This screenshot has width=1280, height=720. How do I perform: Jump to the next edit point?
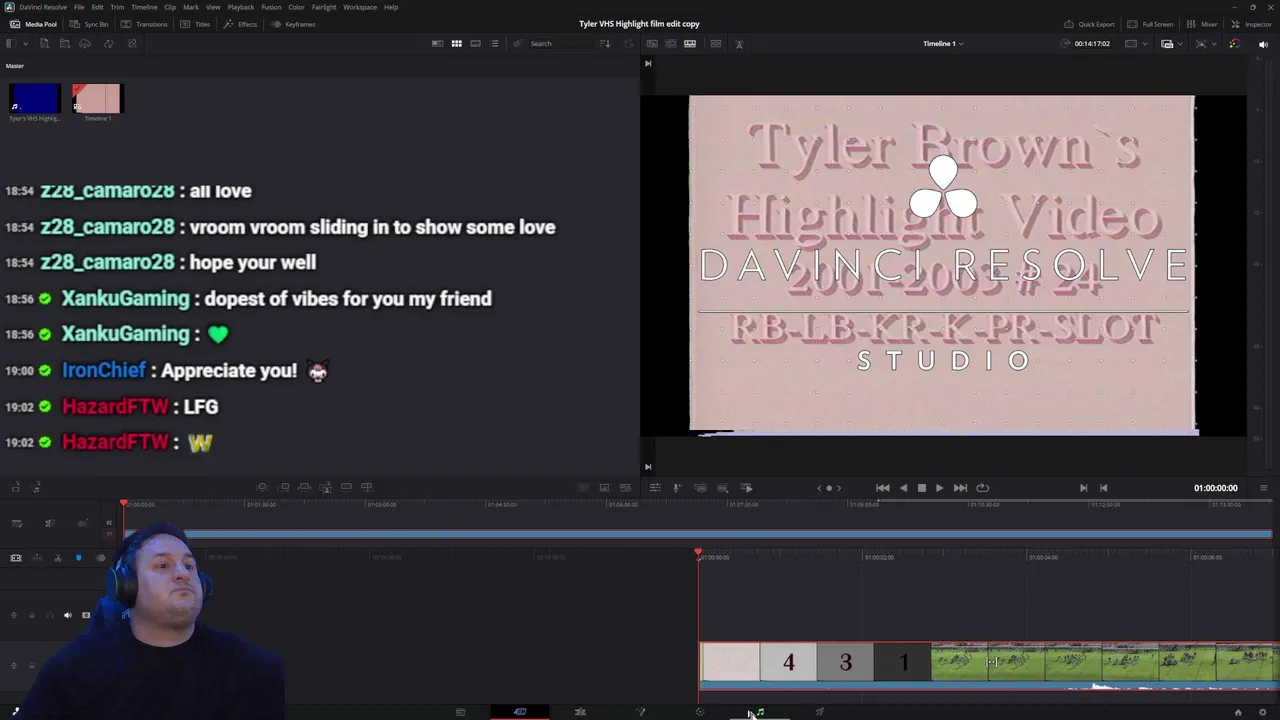(1083, 488)
